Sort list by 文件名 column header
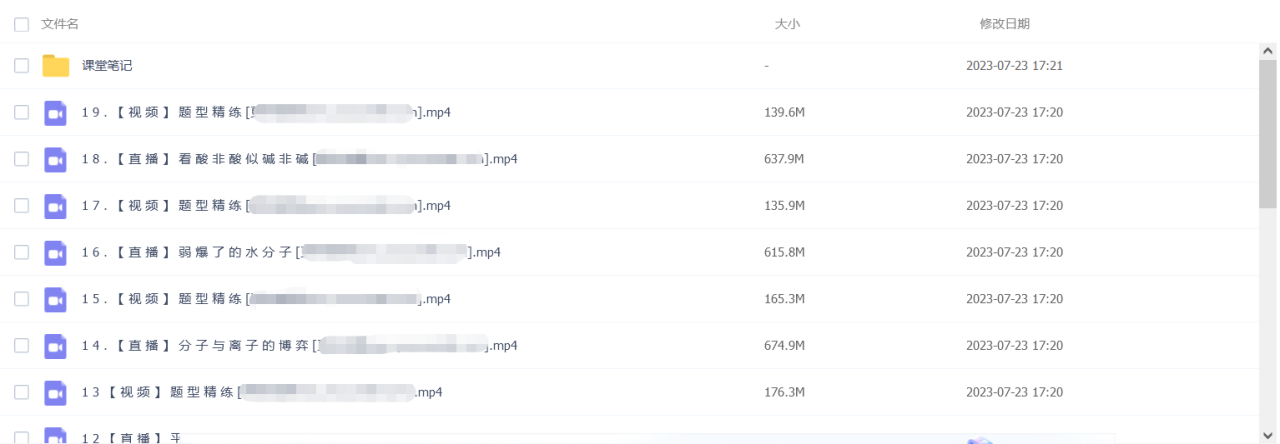 click(x=60, y=24)
